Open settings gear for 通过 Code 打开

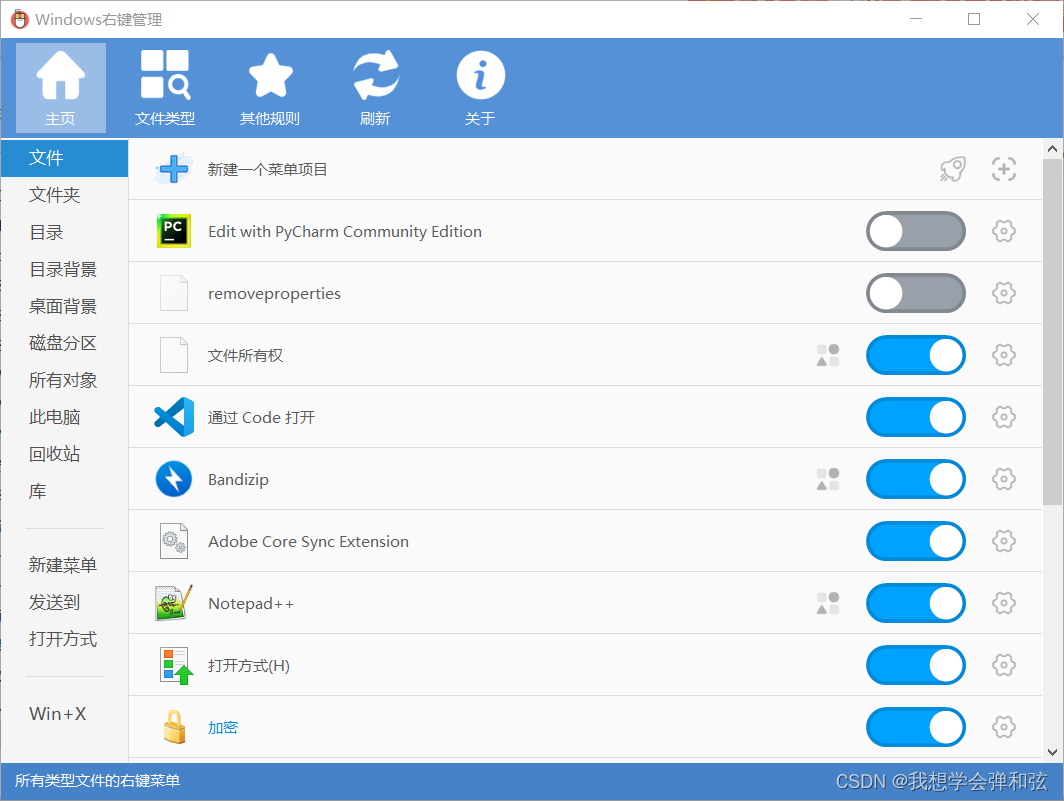[x=1004, y=417]
